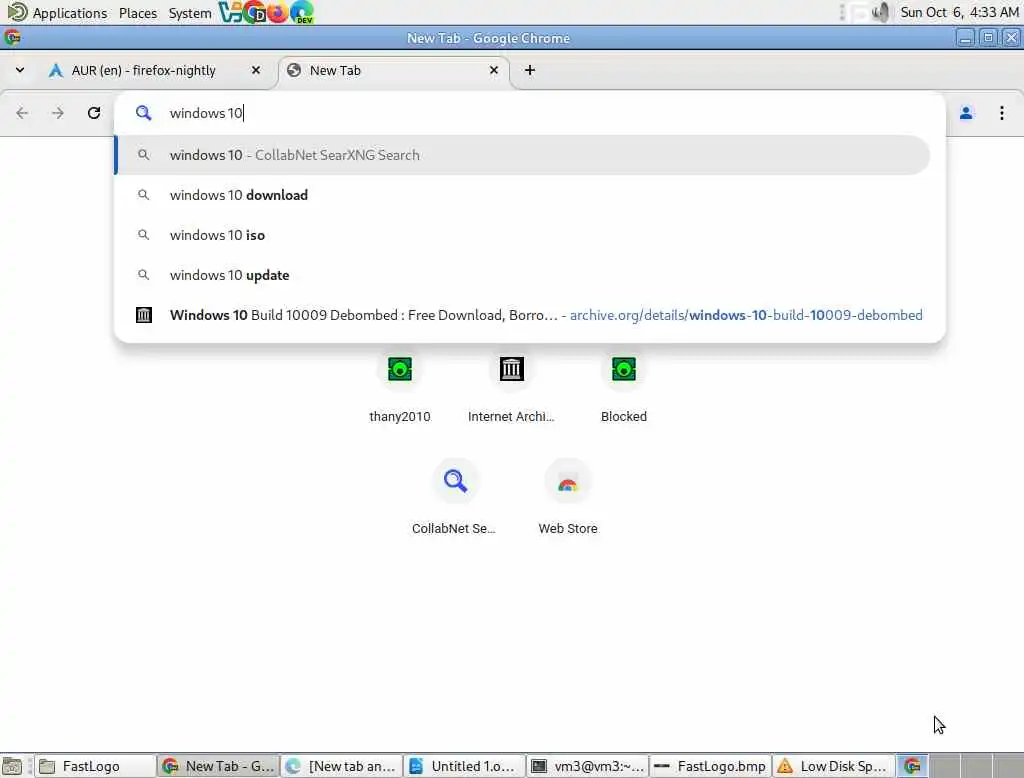The height and width of the screenshot is (778, 1024).
Task: Close the AUR firefox-nightly tab
Action: pos(256,70)
